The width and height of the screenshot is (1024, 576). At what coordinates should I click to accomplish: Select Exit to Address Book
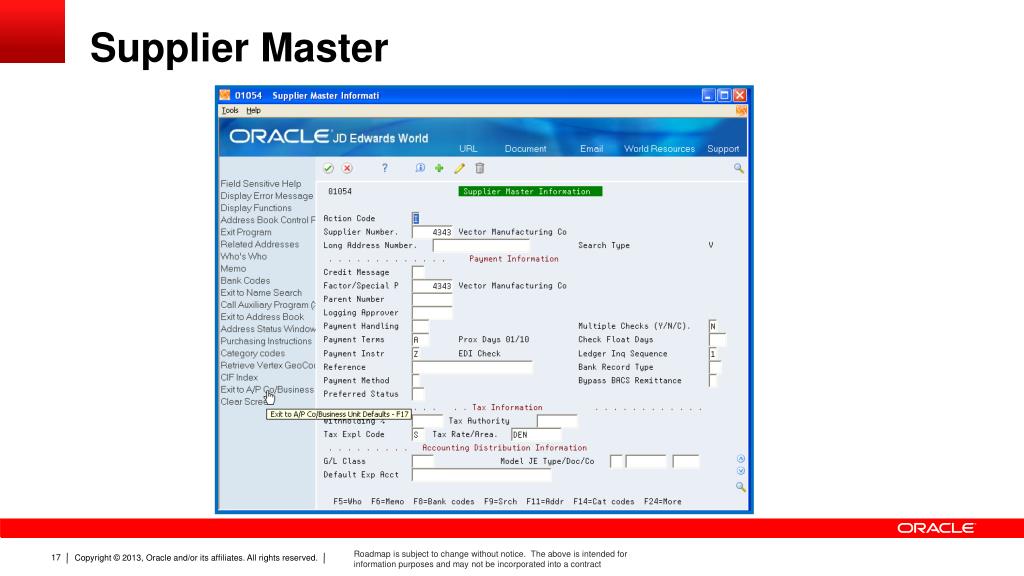(x=262, y=317)
